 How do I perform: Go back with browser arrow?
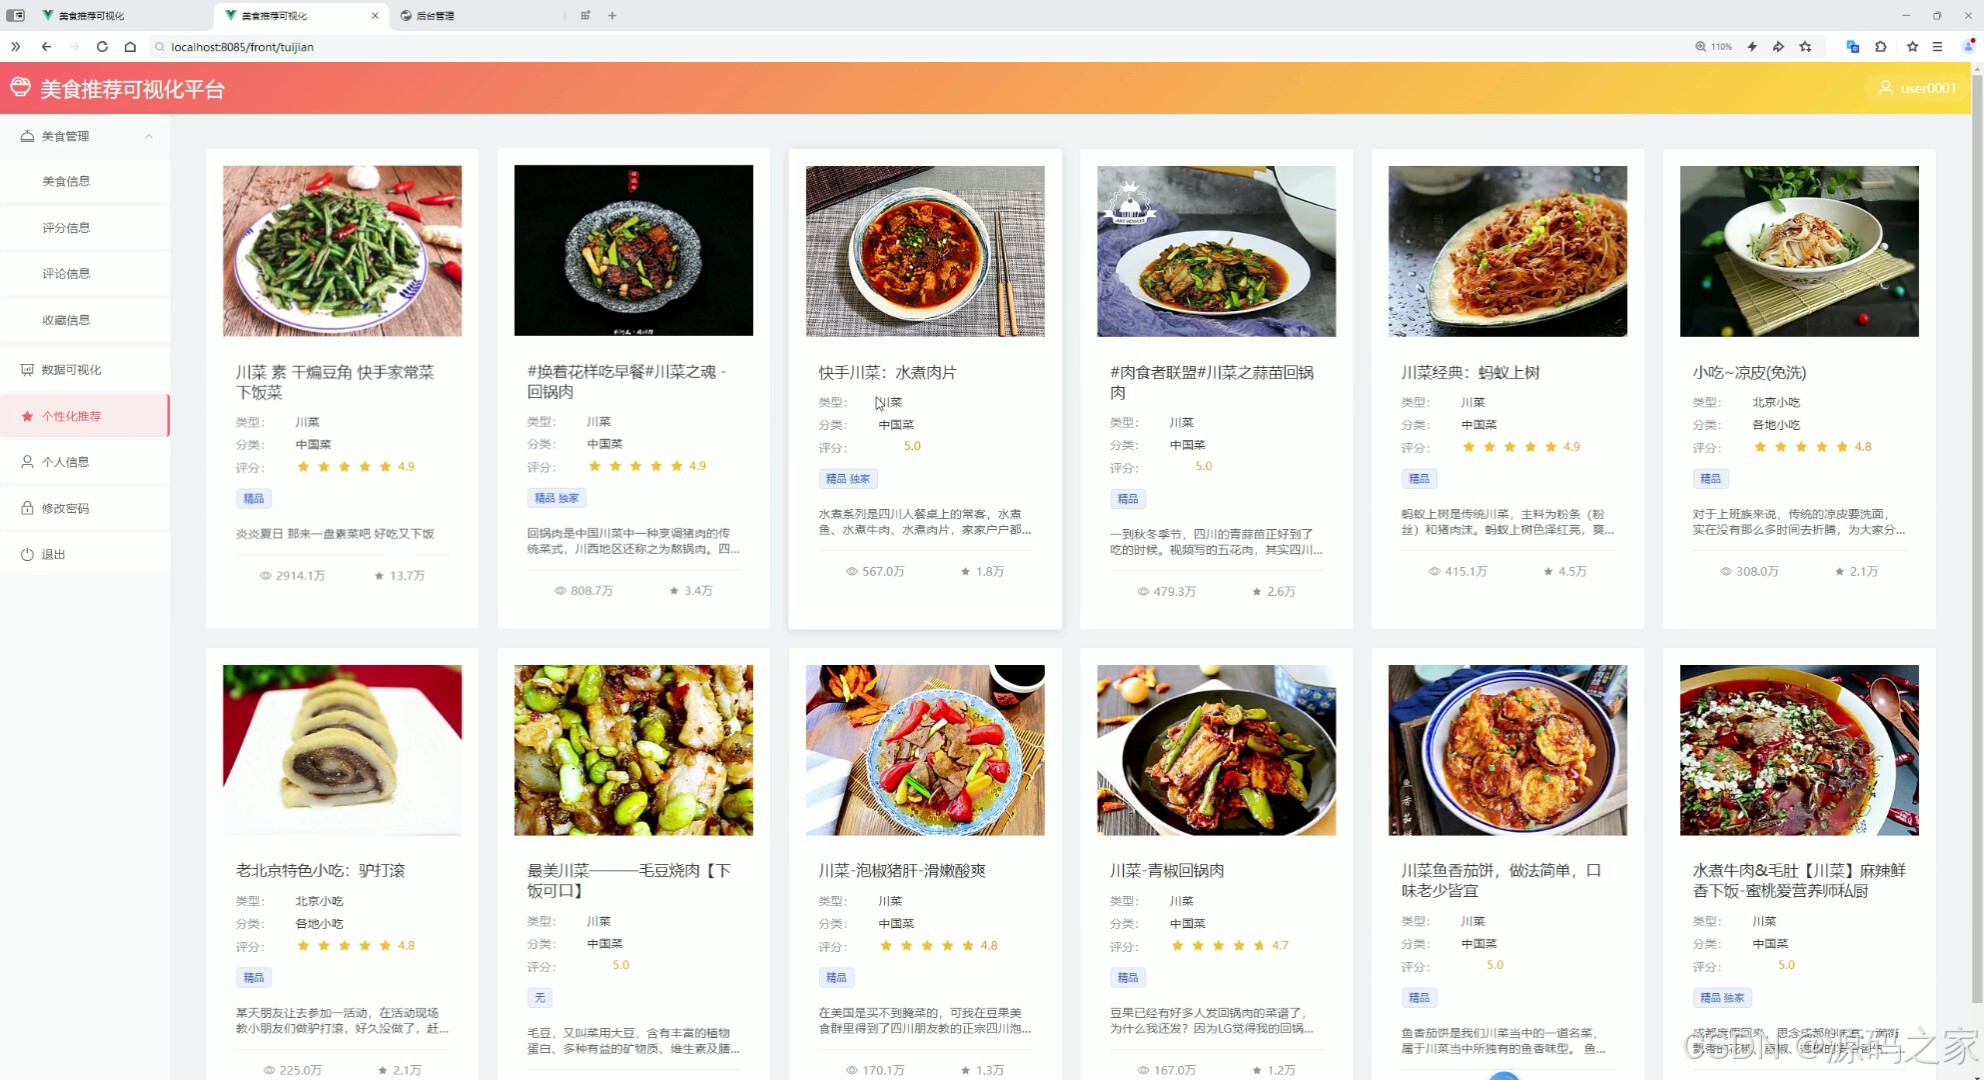pos(46,46)
